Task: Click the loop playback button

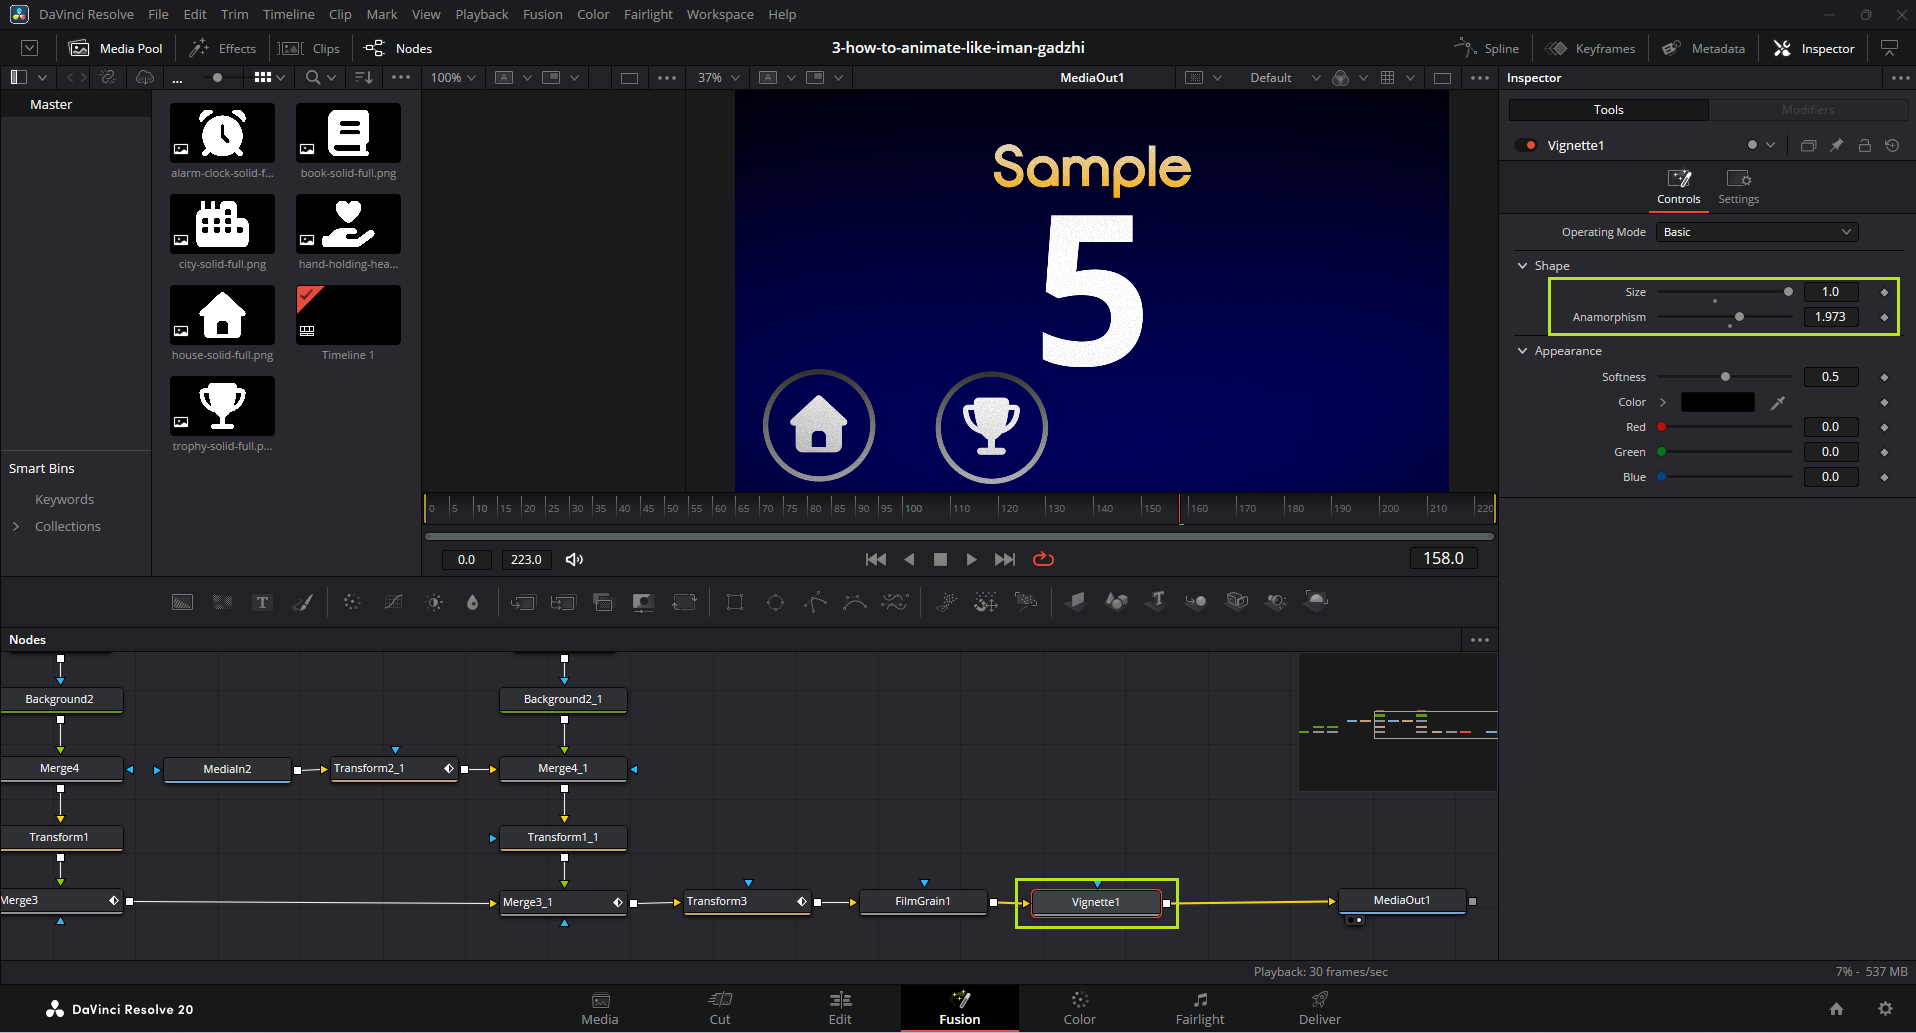Action: click(x=1043, y=559)
